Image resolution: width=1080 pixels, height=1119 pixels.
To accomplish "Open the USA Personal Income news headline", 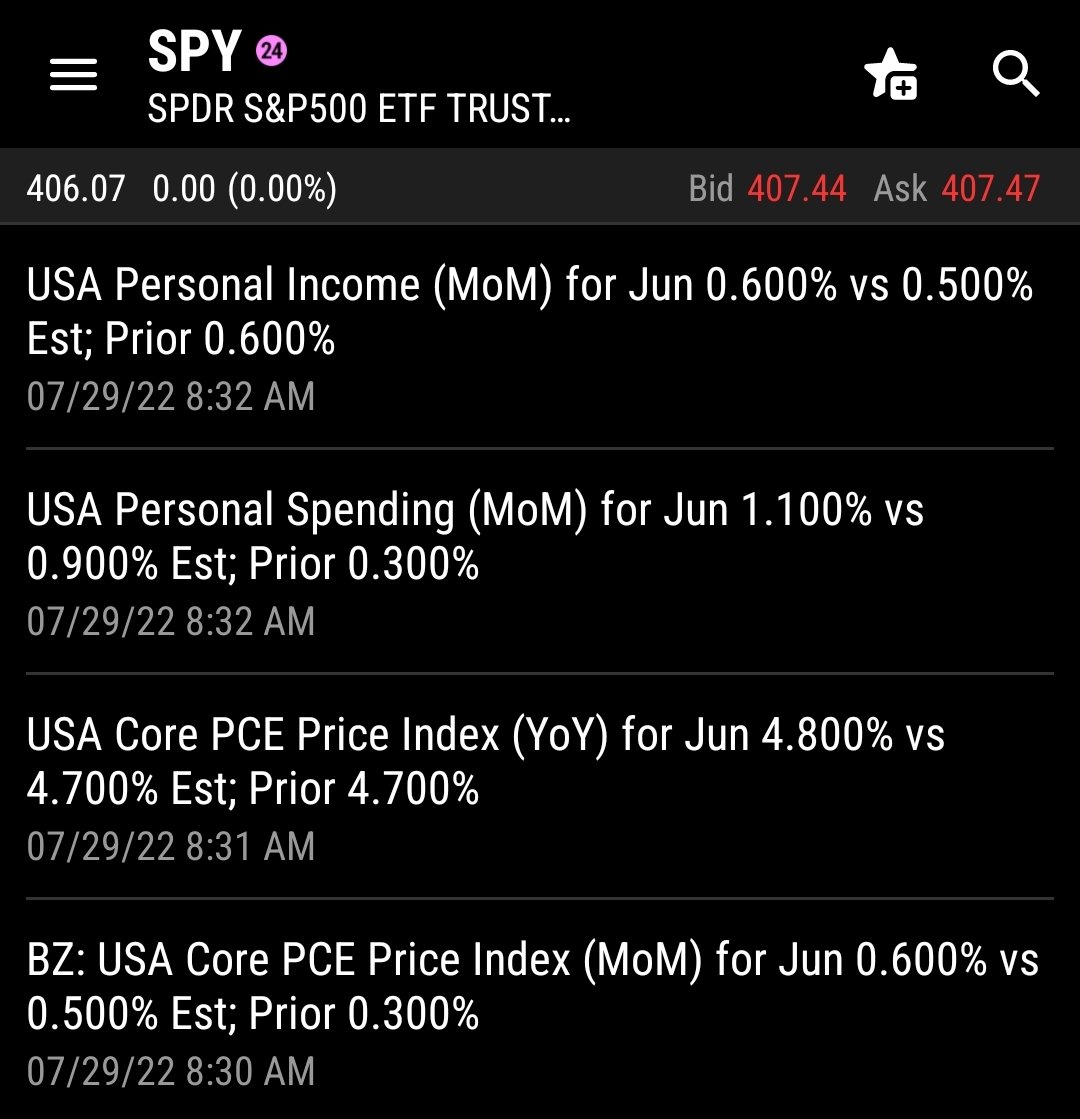I will [530, 312].
